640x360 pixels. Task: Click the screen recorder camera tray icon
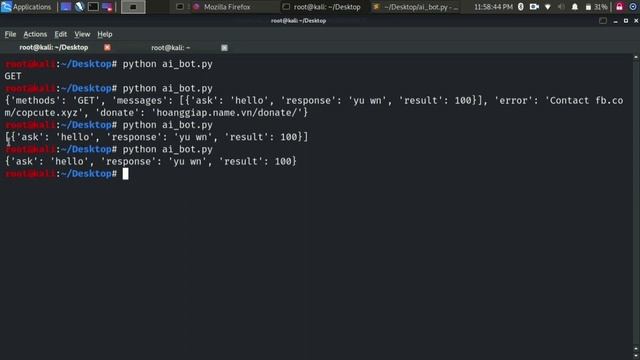[534, 7]
